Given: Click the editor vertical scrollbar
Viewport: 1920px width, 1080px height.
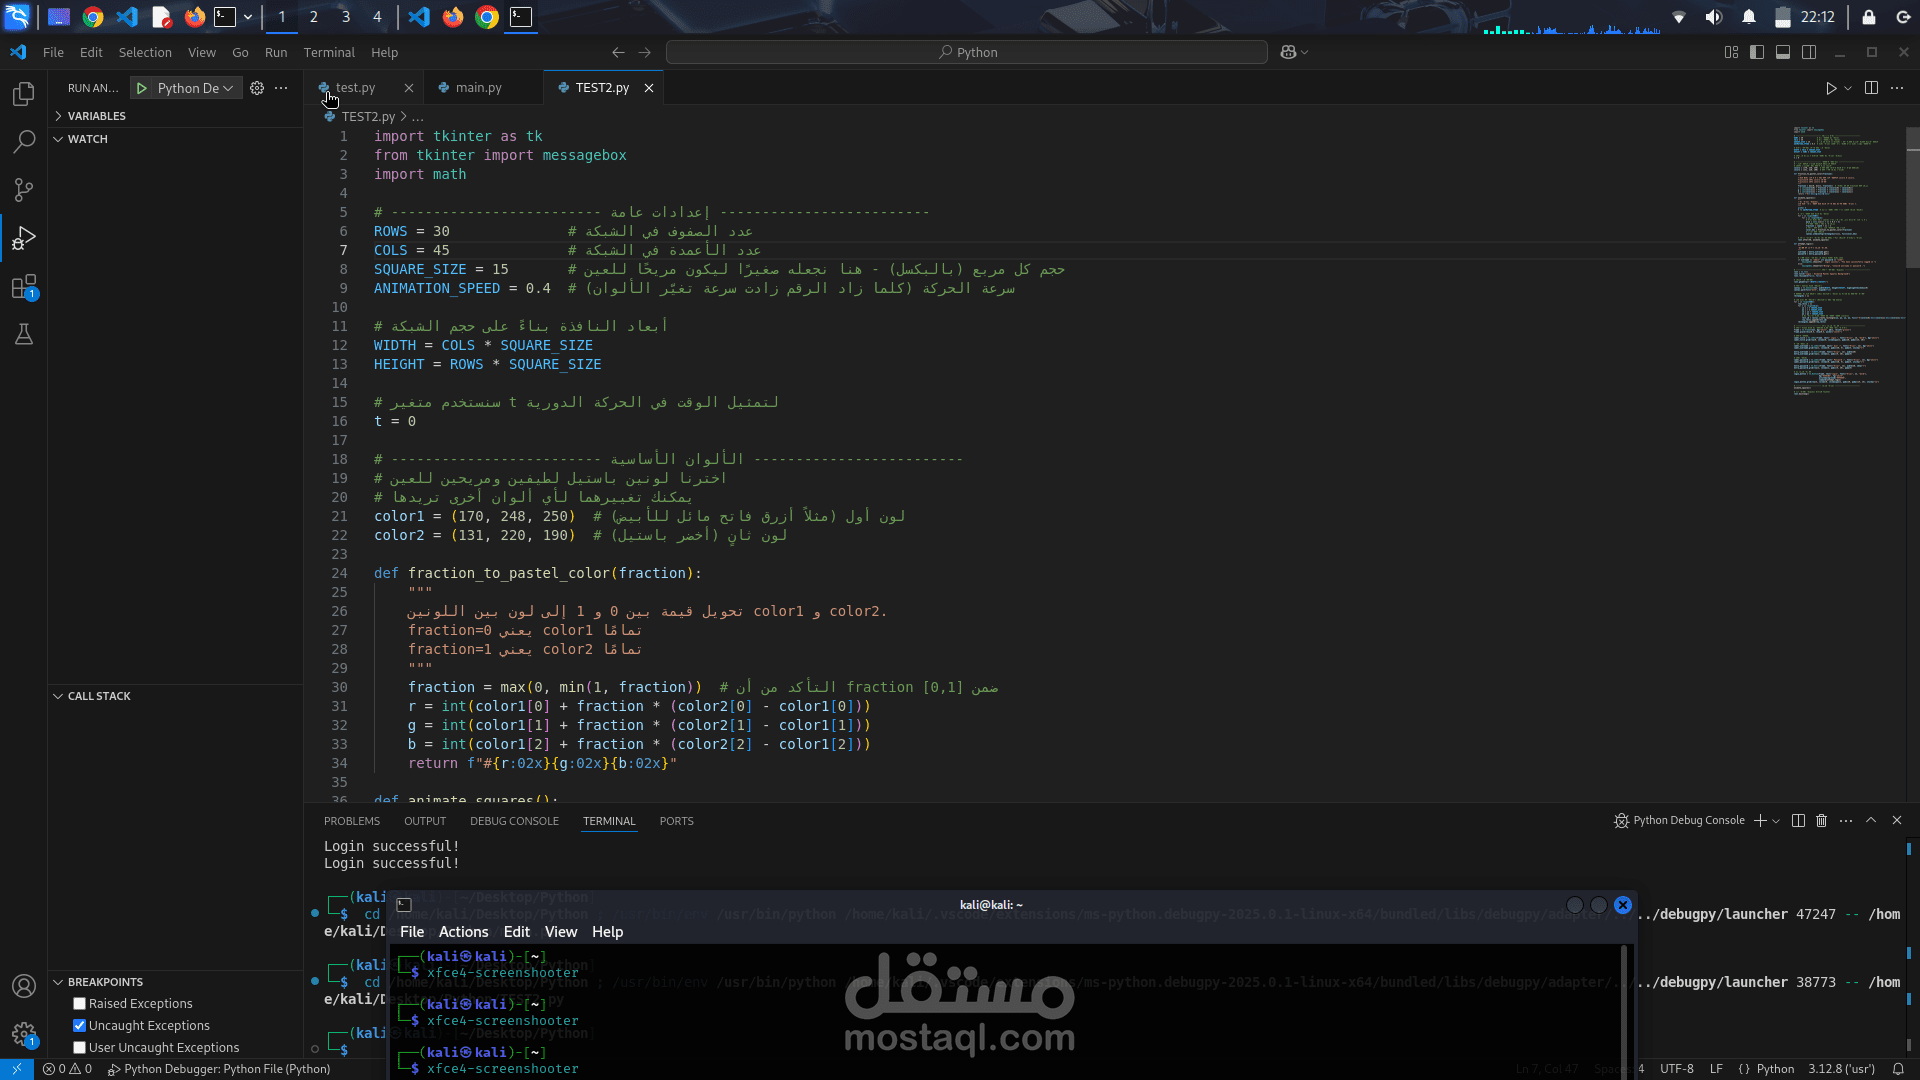Looking at the screenshot, I should [x=1913, y=200].
